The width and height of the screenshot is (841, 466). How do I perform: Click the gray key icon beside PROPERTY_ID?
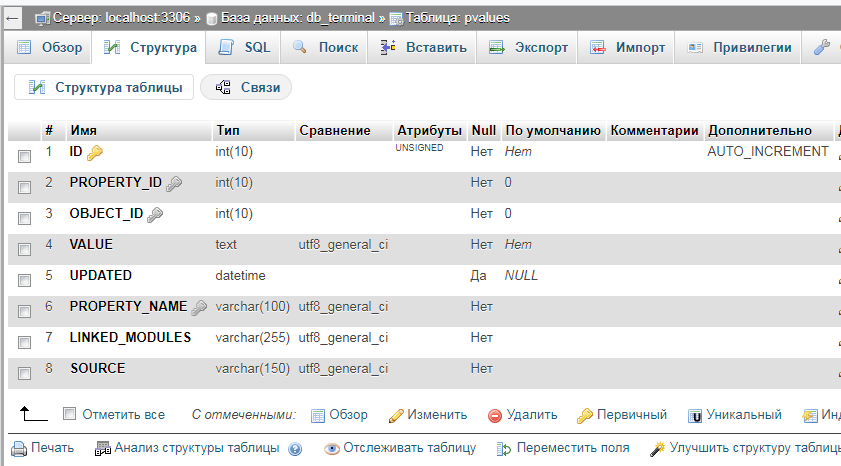click(x=174, y=184)
